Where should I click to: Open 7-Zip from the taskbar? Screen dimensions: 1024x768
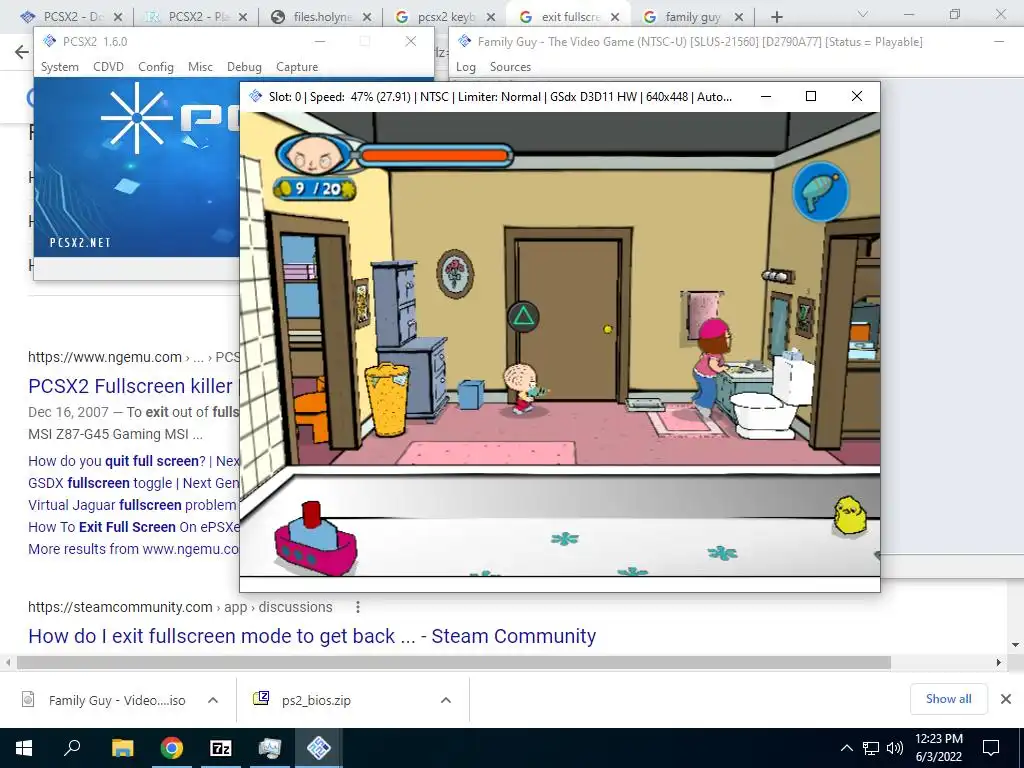tap(221, 748)
